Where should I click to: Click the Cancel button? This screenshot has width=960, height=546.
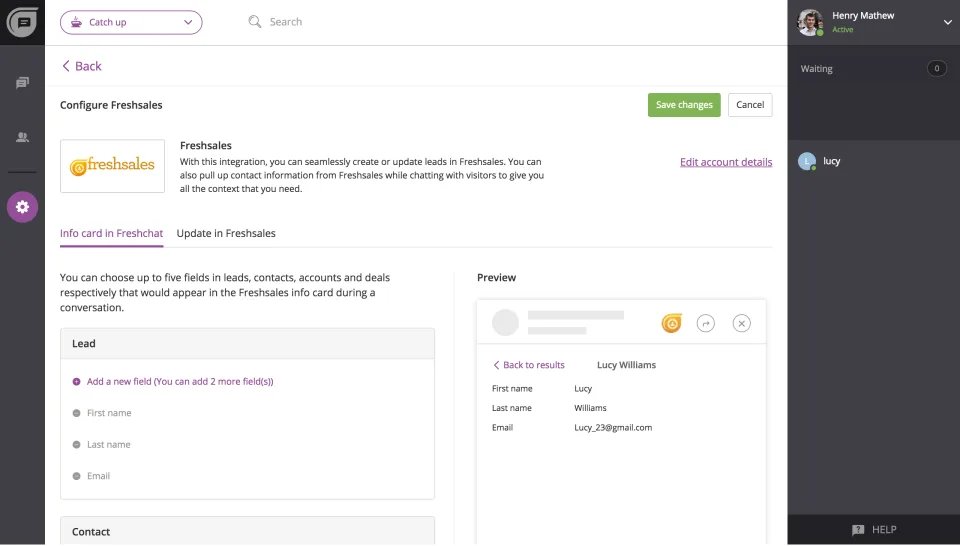pos(750,105)
